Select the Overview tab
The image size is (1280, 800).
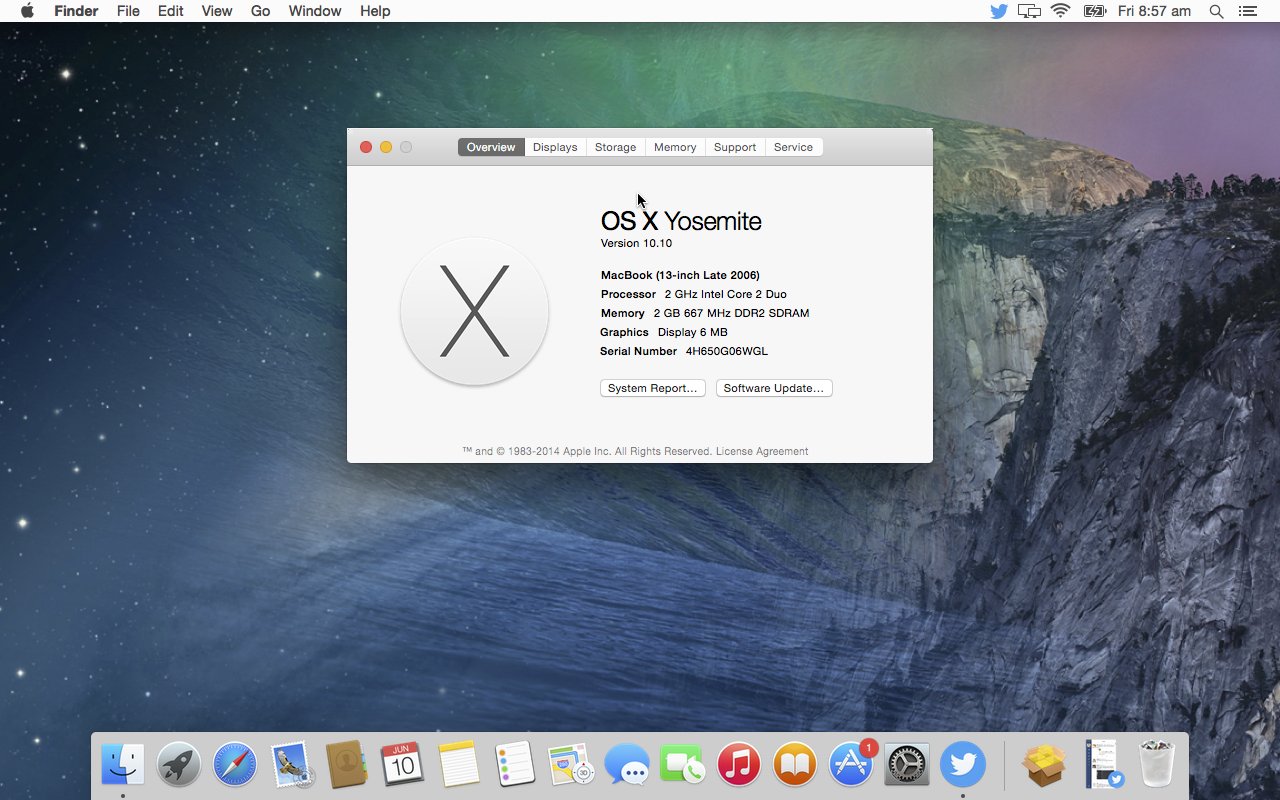coord(491,147)
